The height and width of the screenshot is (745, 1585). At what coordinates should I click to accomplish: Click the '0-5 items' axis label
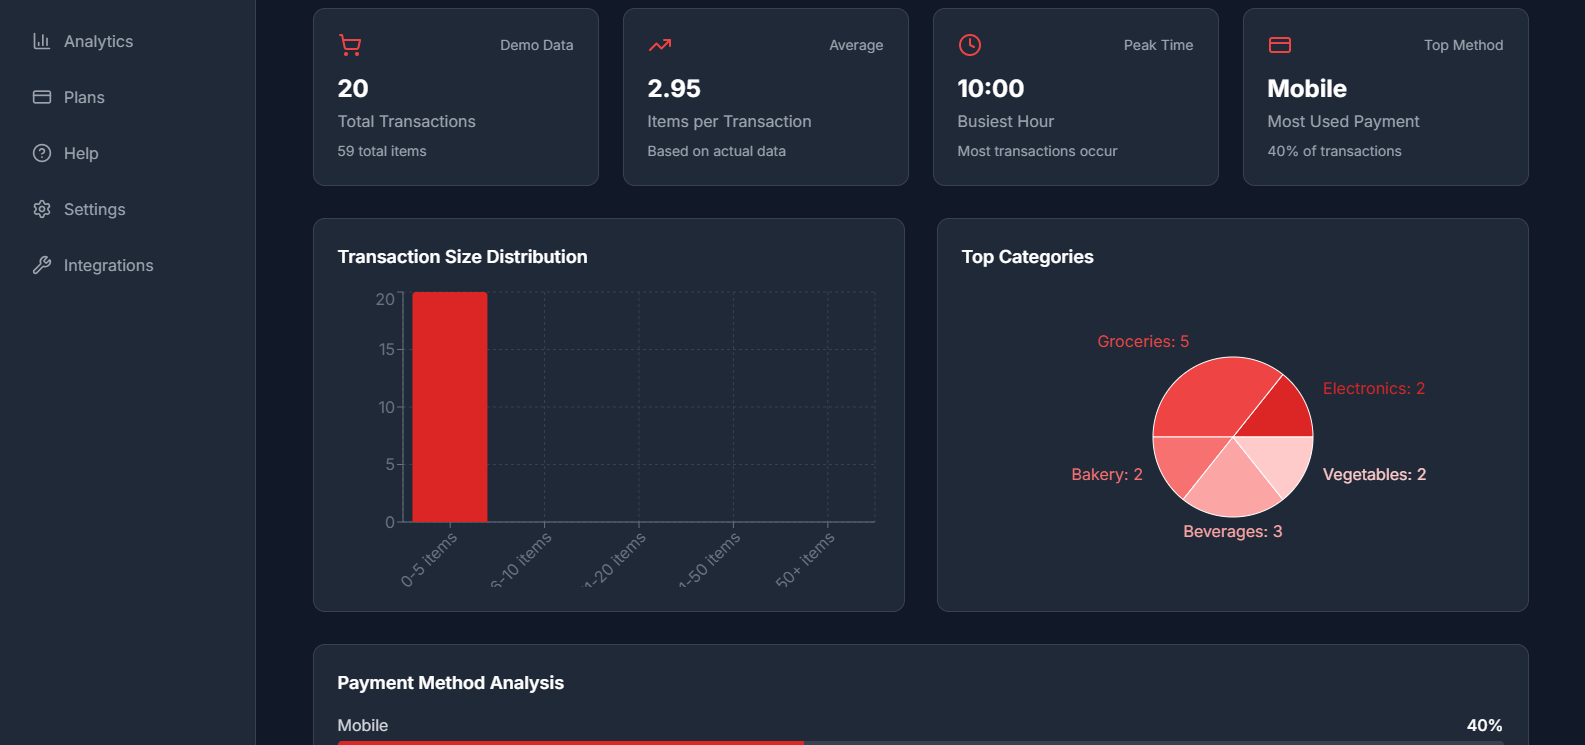[429, 559]
